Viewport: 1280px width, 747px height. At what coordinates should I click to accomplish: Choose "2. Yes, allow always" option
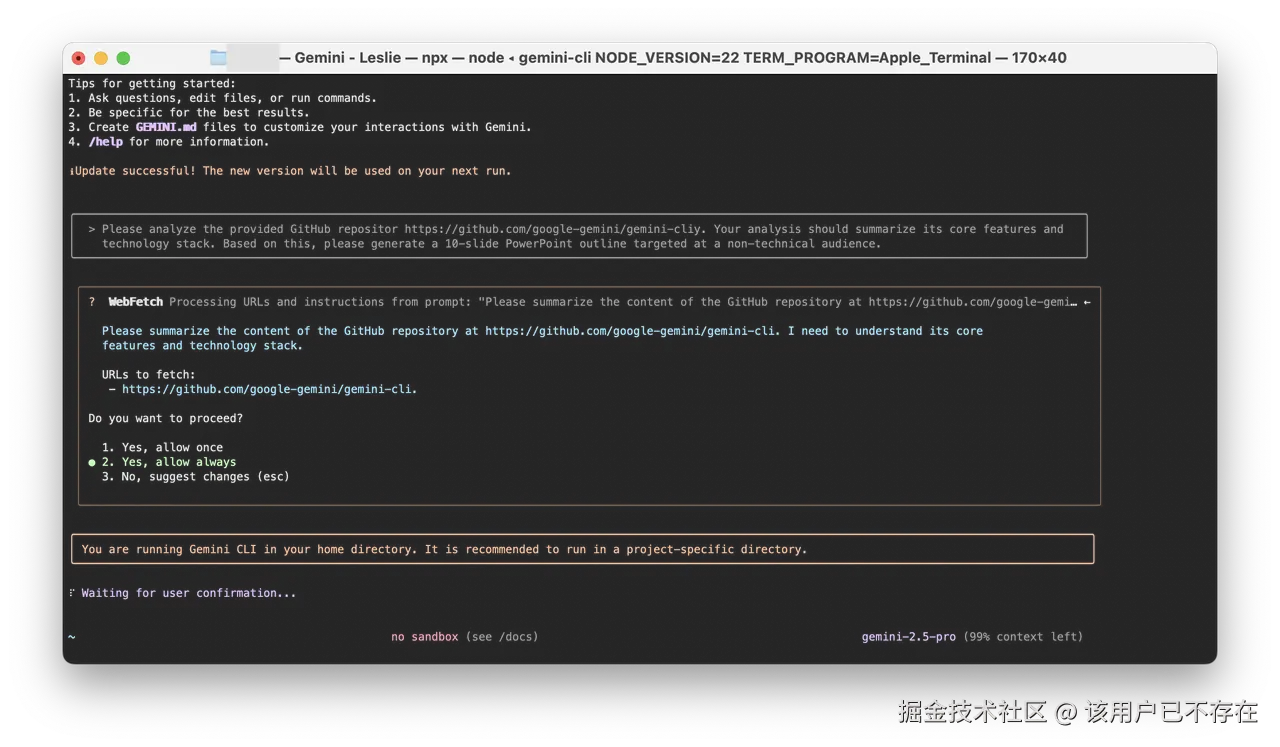[169, 462]
